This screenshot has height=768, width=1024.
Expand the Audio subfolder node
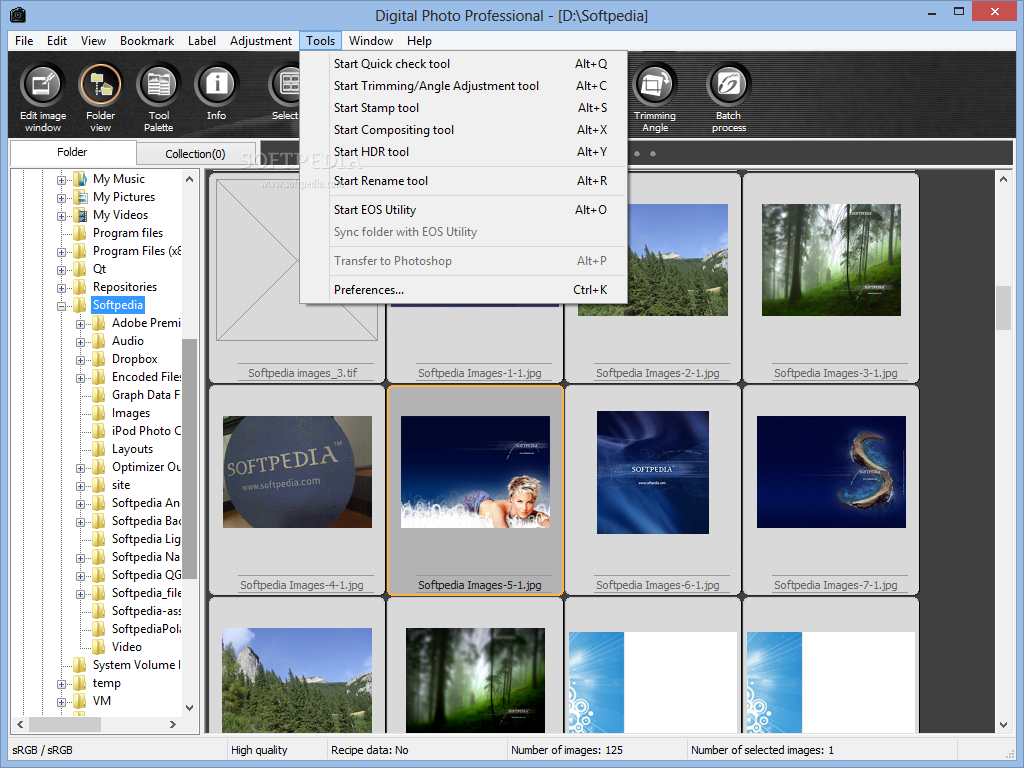click(80, 342)
